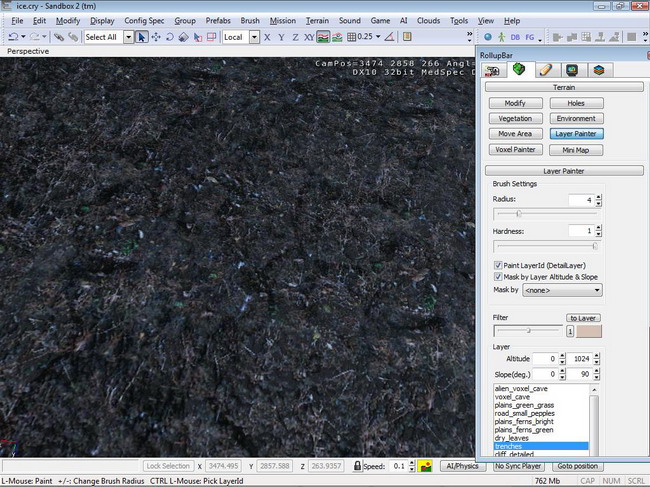Open the Undo history dropdown arrow

pyautogui.click(x=23, y=36)
